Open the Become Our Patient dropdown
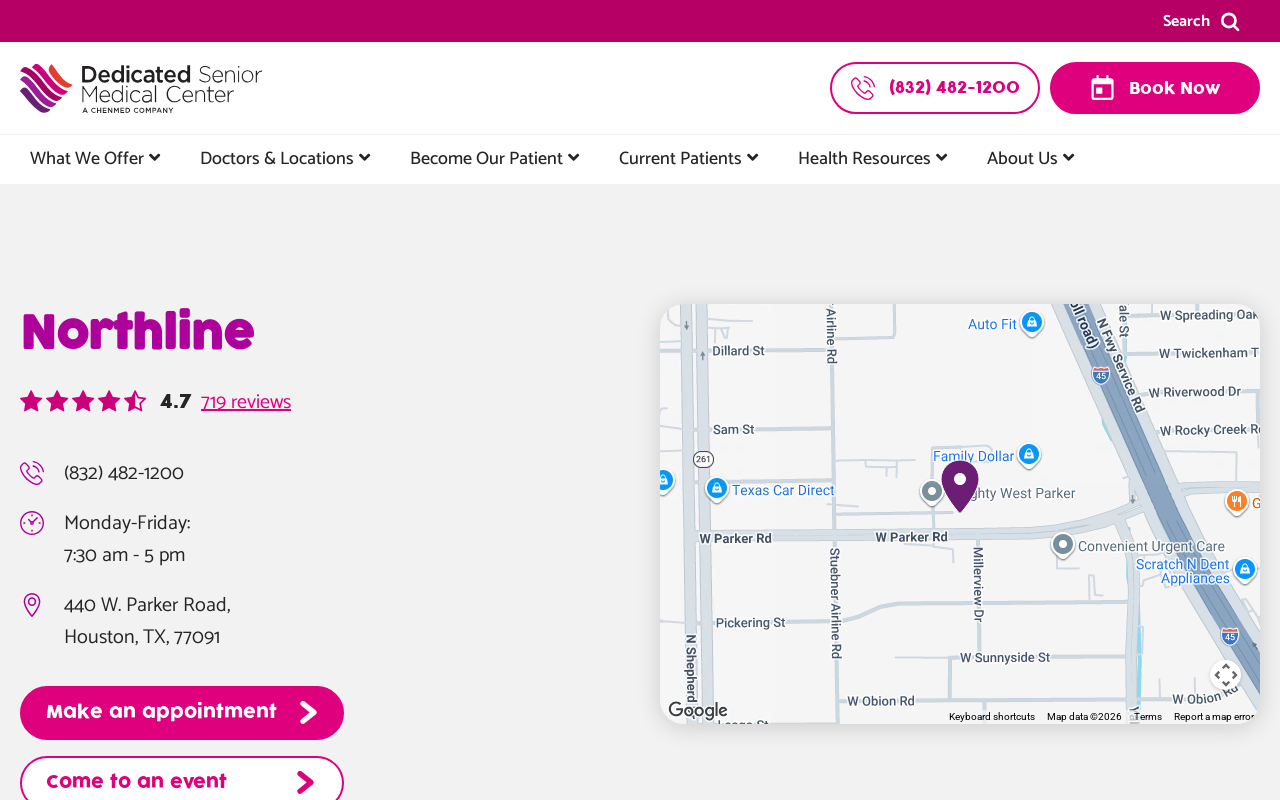The image size is (1280, 800). 495,158
